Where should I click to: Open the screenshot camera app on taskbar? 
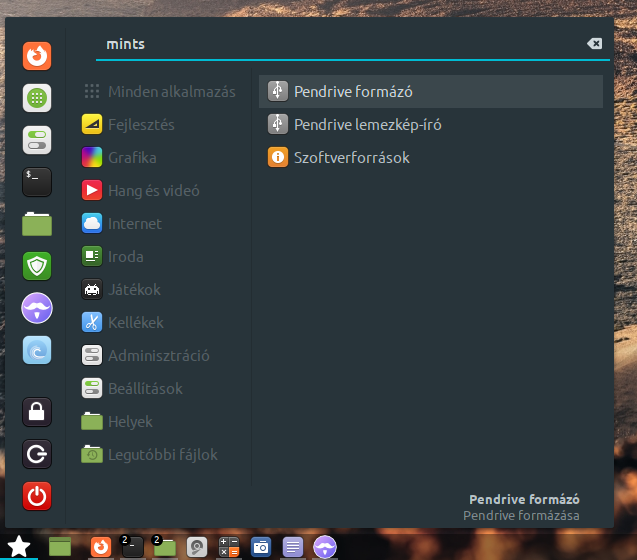tap(261, 547)
